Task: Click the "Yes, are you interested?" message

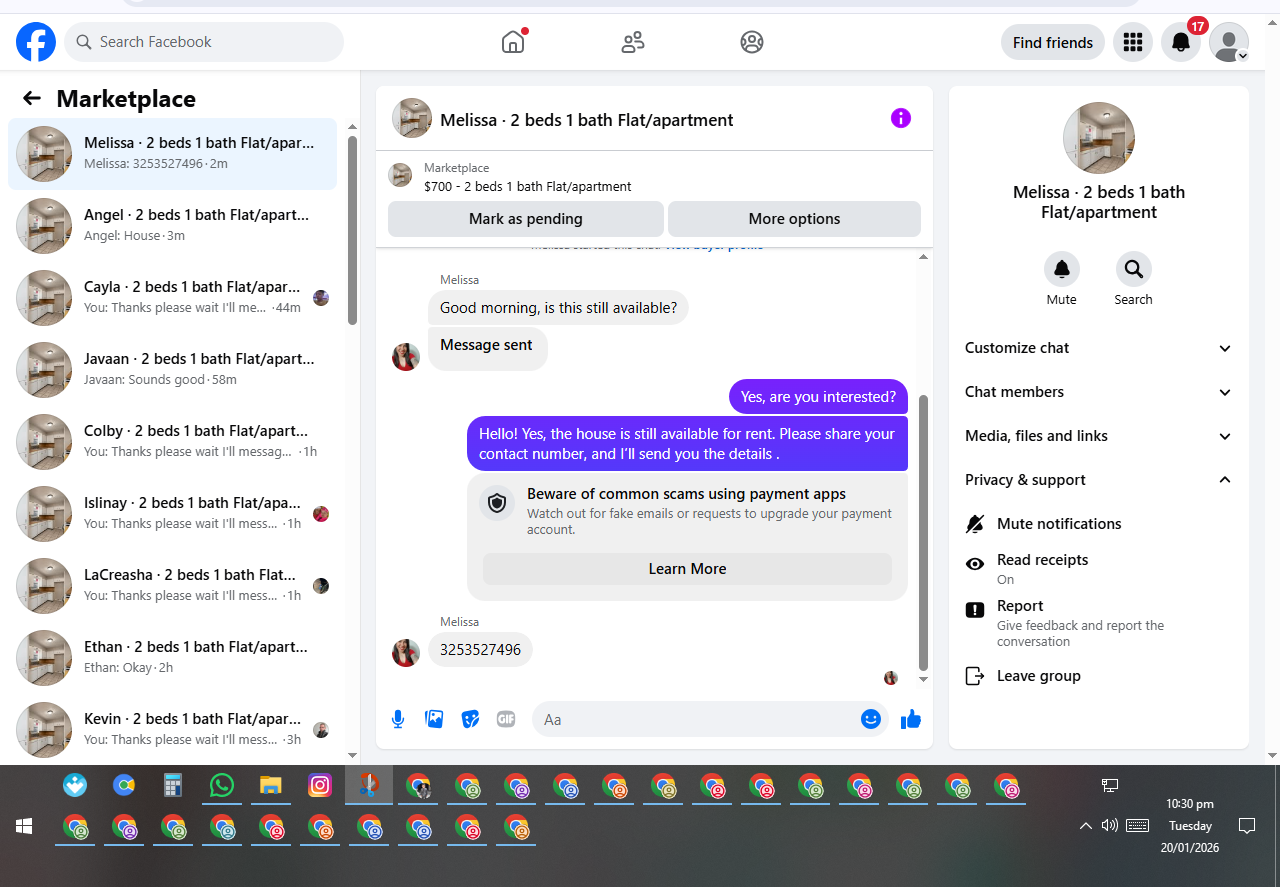Action: point(818,397)
